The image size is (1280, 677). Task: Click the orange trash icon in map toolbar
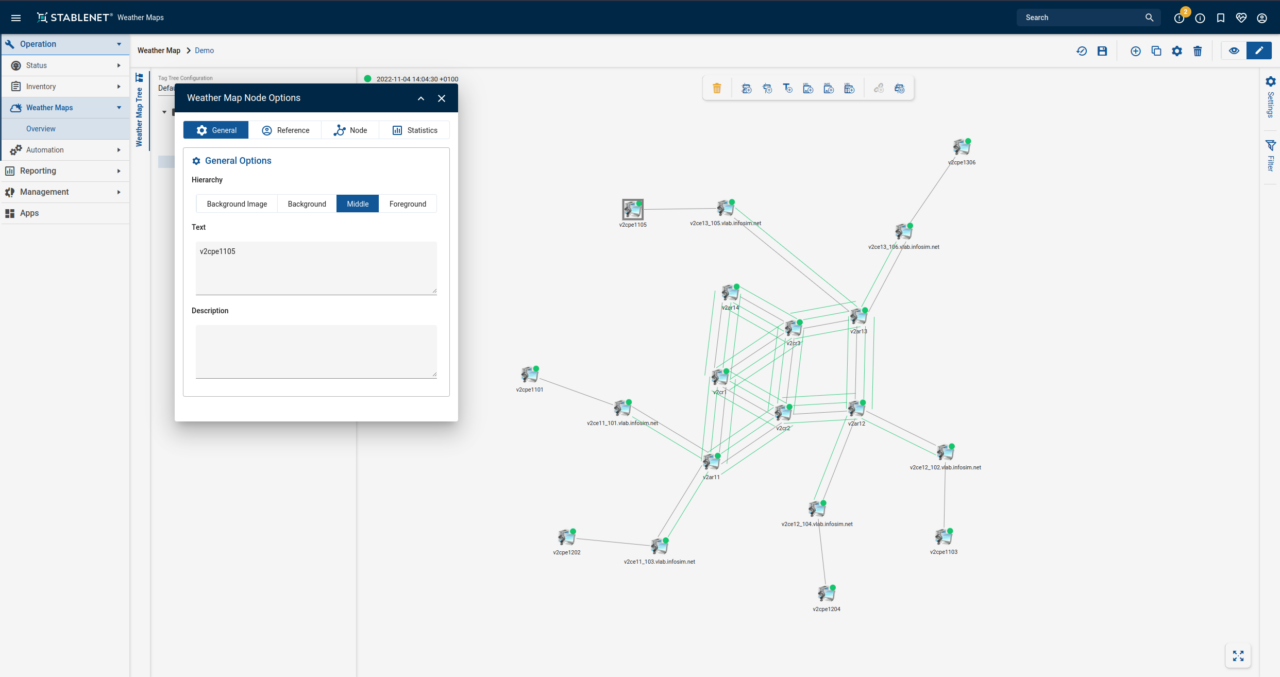tap(717, 89)
